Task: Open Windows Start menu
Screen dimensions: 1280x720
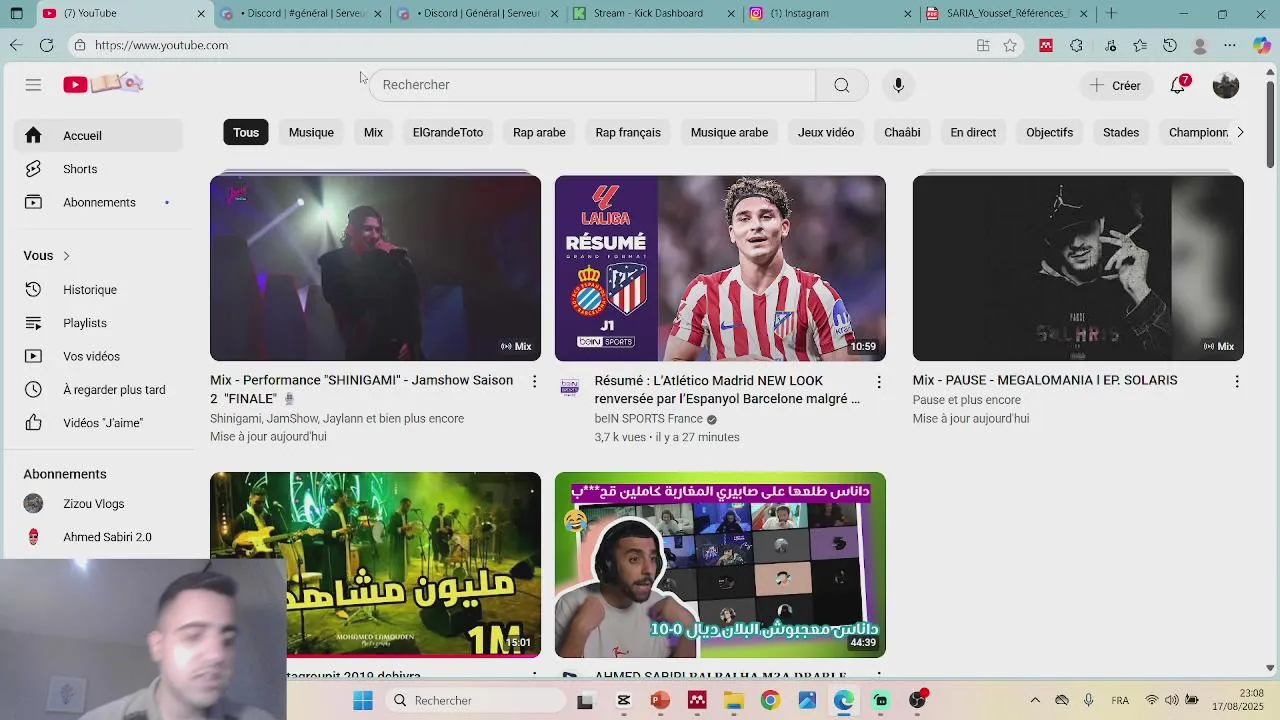Action: [x=362, y=701]
